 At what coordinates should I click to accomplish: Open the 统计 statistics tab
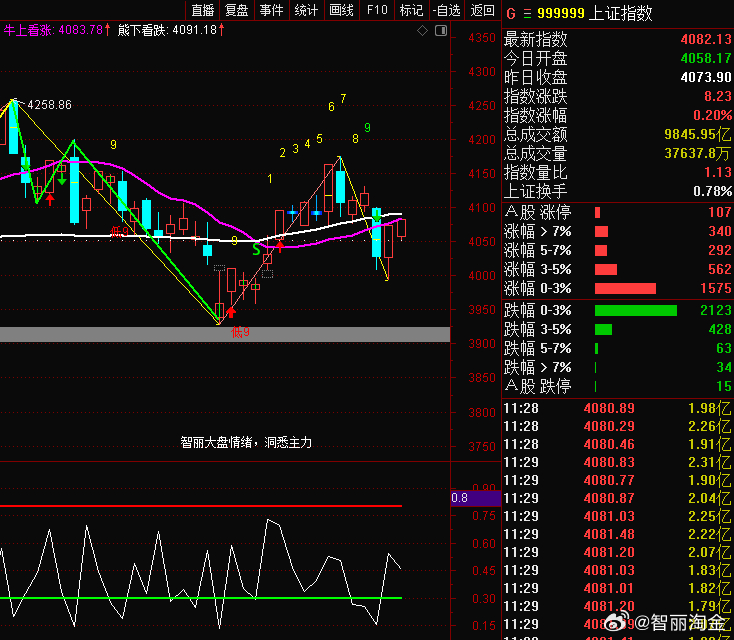[x=306, y=10]
